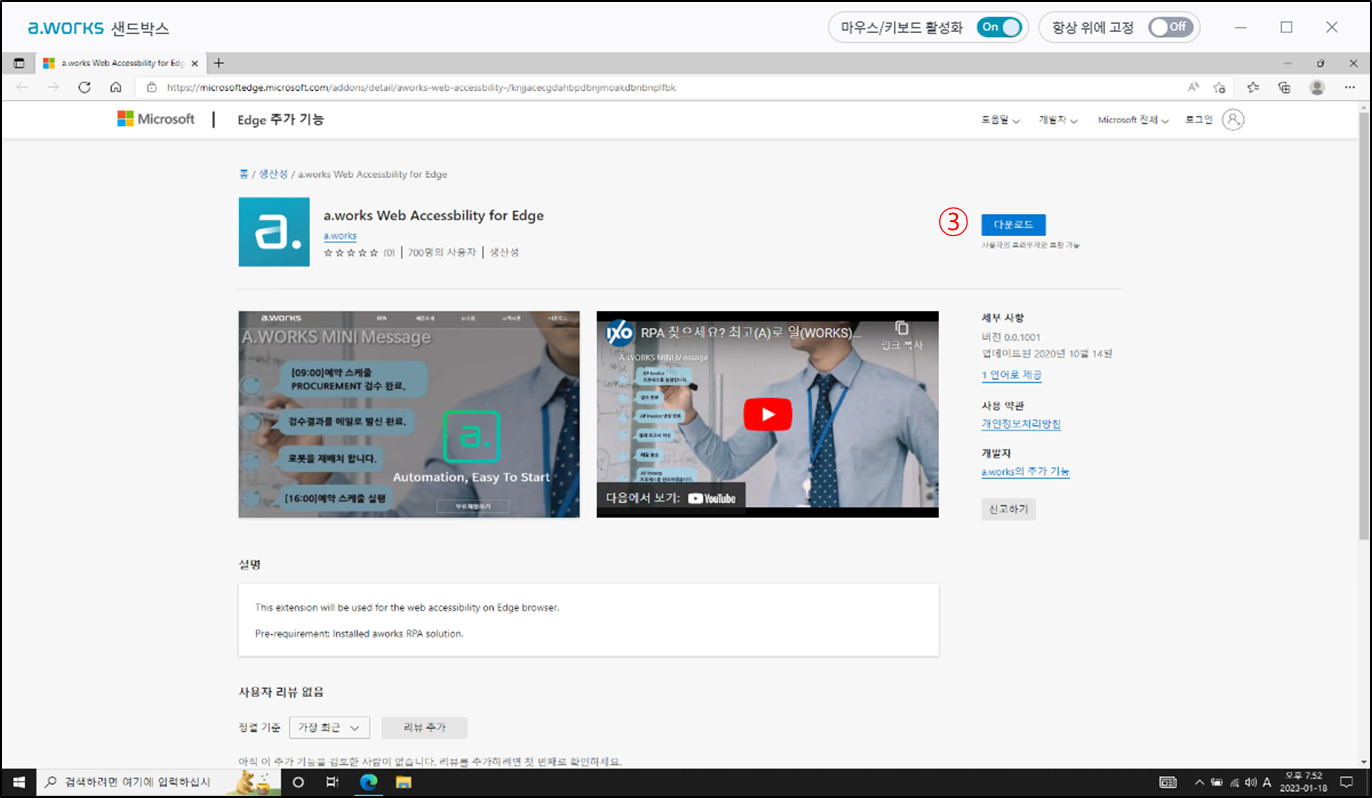Toggle 항상 위에 고정 switch on
Screen dimensions: 1372x798
click(x=1171, y=27)
